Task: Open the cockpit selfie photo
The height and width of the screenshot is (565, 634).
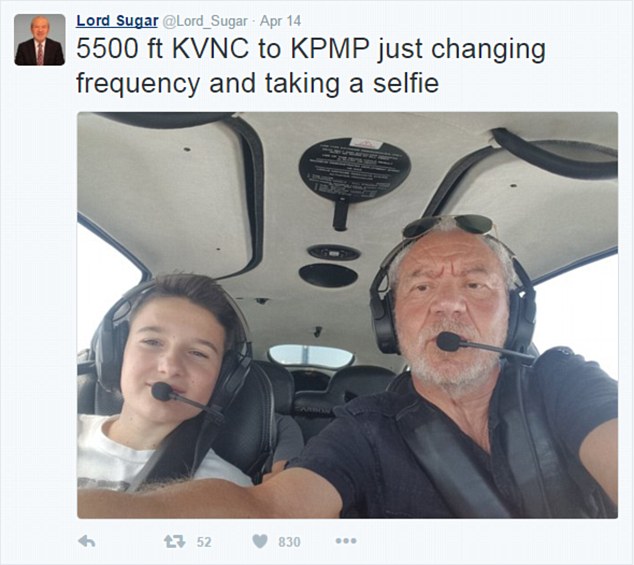Action: (x=347, y=315)
